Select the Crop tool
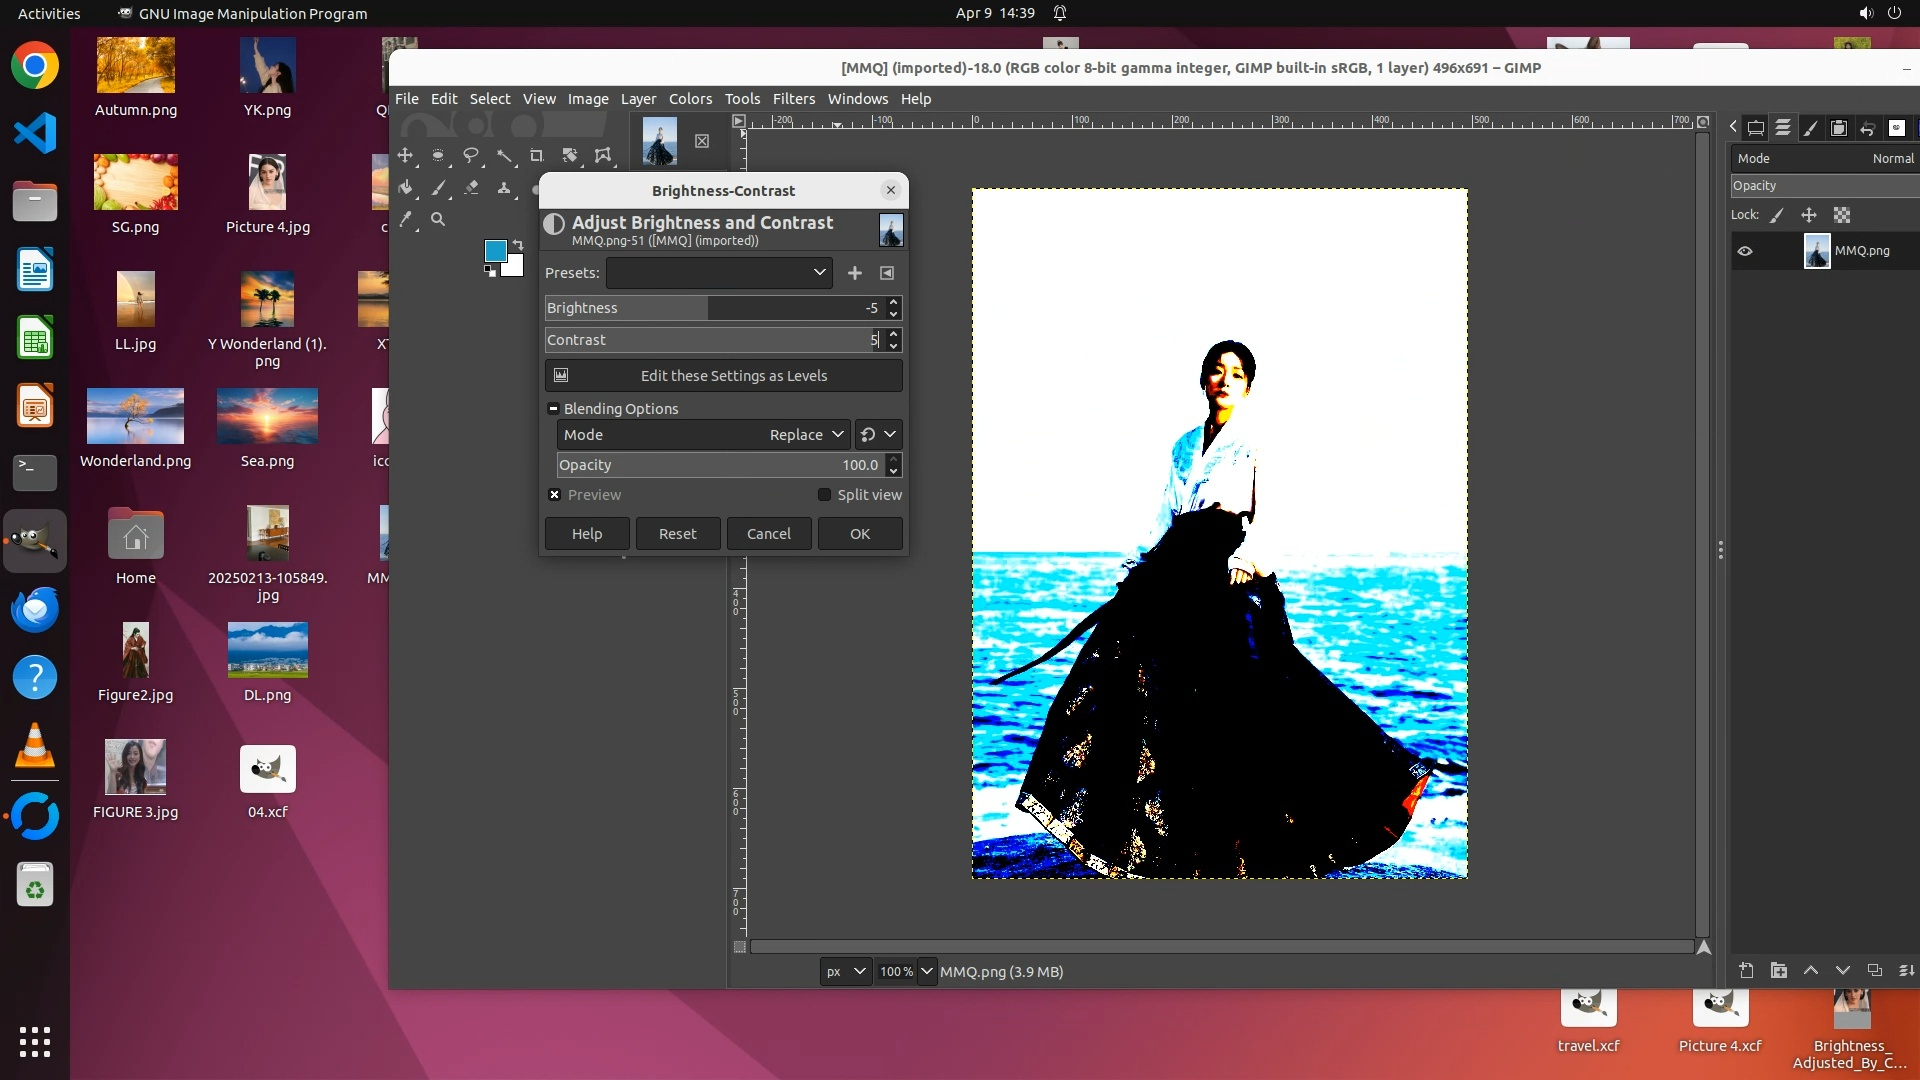Viewport: 1920px width, 1080px height. pyautogui.click(x=537, y=156)
